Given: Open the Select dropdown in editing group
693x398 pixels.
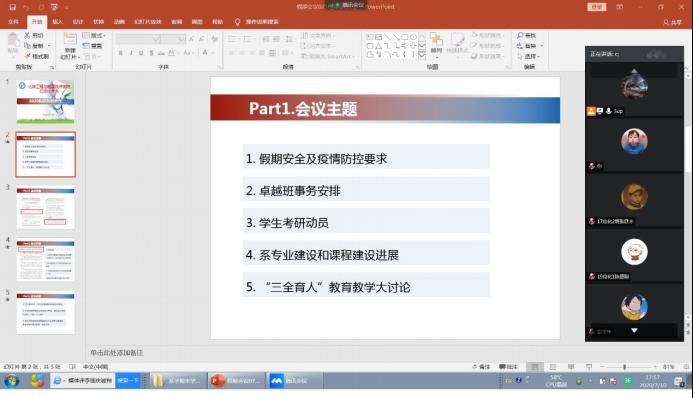Looking at the screenshot, I should pos(529,56).
